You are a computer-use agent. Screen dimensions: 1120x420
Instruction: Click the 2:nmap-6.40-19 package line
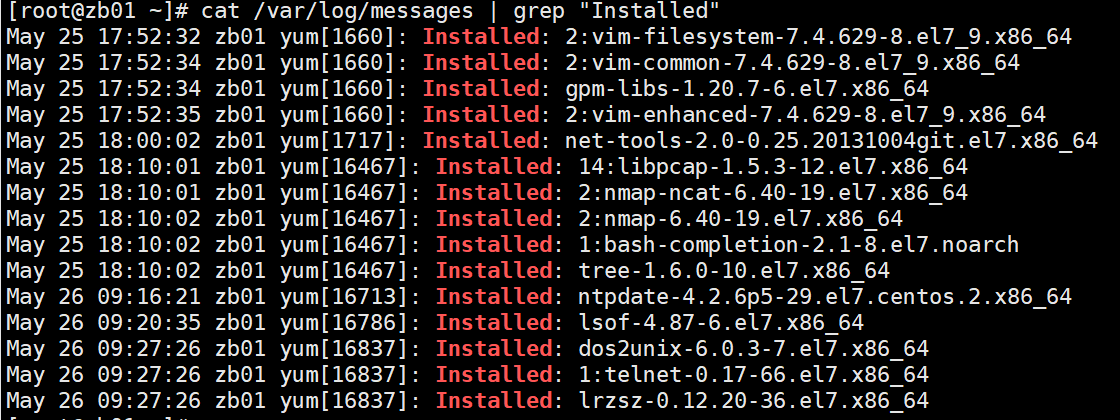coord(740,218)
